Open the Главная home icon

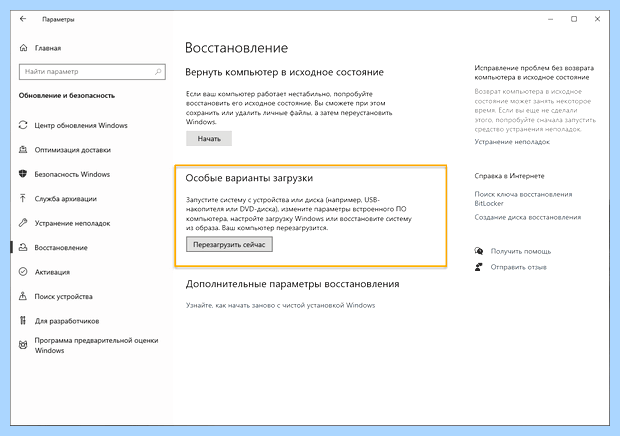23,48
